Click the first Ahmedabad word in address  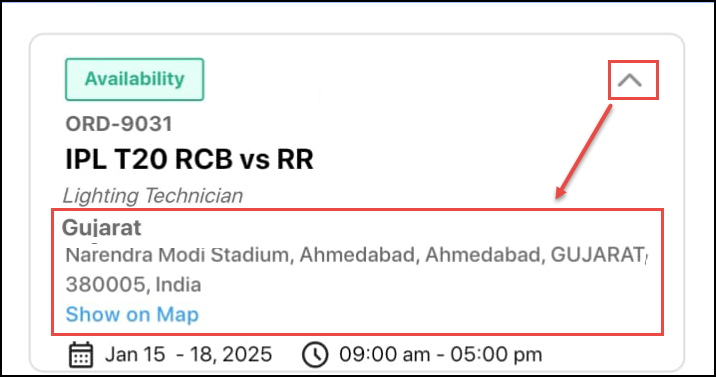point(359,255)
